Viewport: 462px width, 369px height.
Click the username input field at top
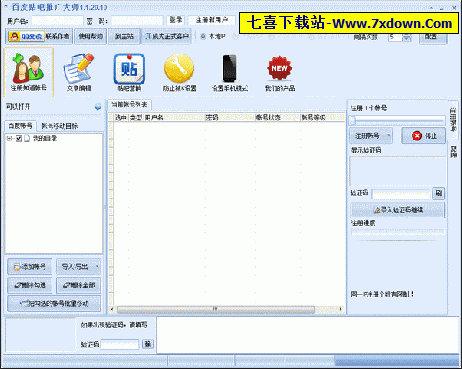click(57, 21)
